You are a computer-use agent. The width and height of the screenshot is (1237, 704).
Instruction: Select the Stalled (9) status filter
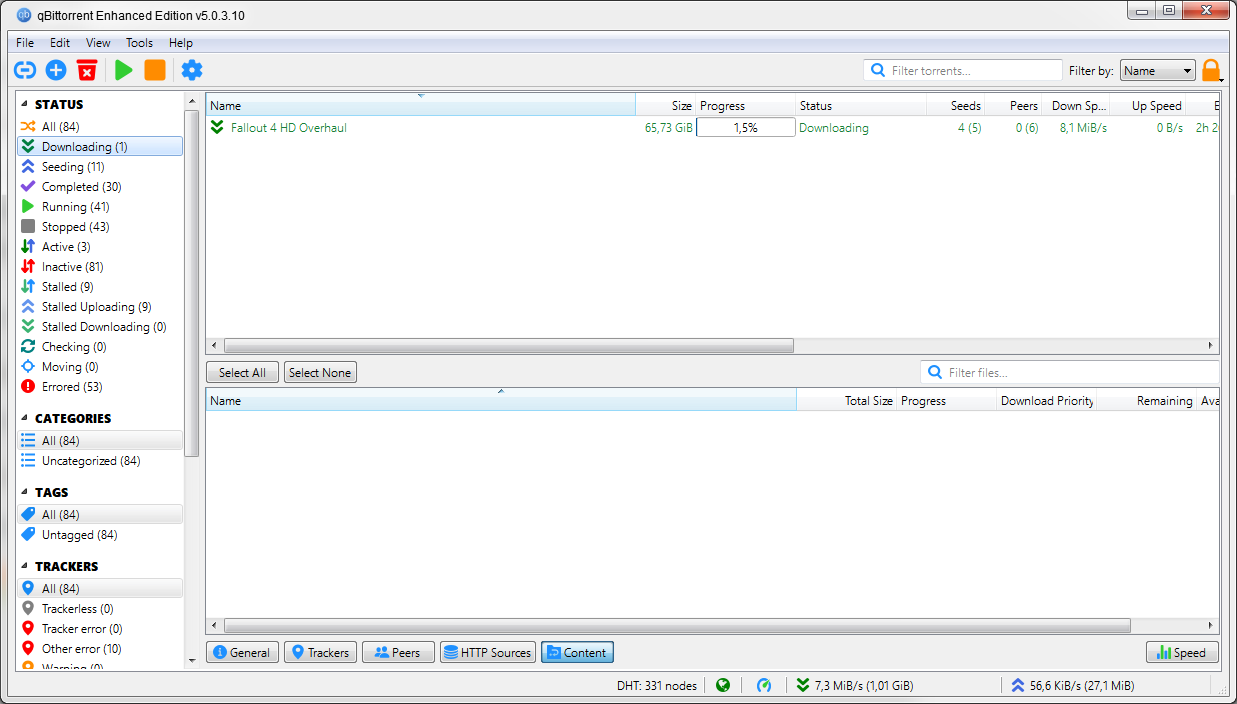point(100,286)
